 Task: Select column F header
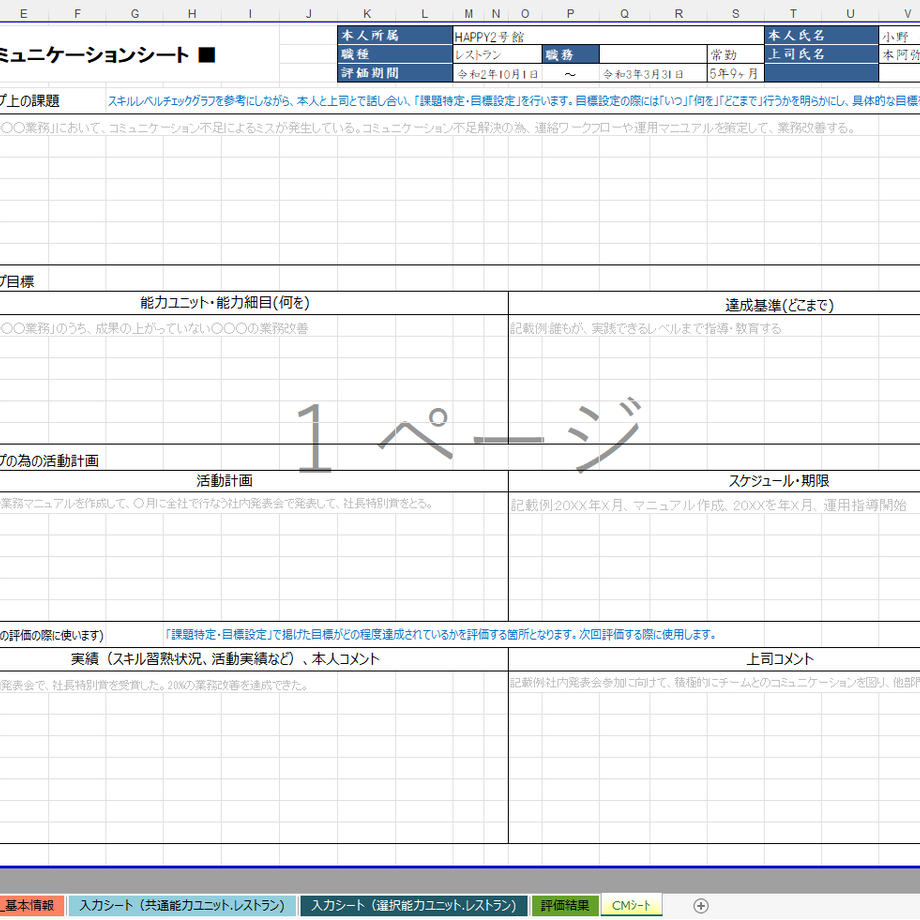pos(77,13)
